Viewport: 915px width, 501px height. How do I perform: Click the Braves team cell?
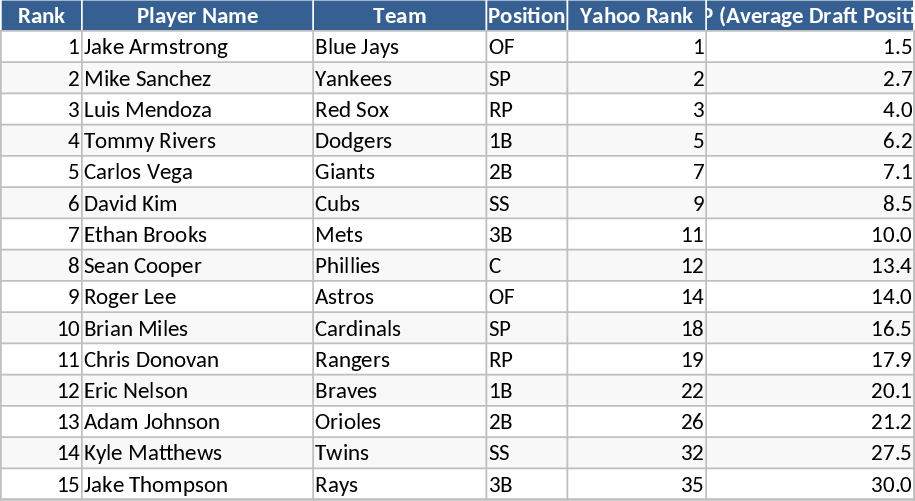(x=399, y=391)
